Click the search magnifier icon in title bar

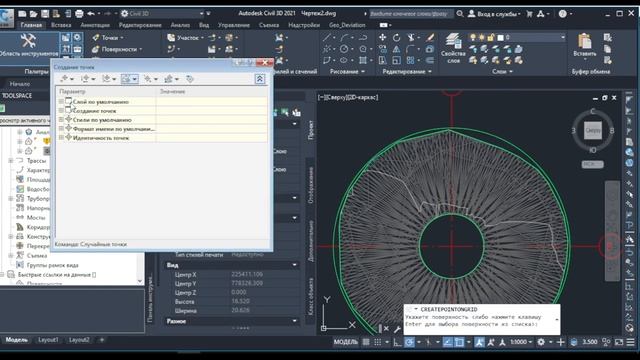click(x=460, y=13)
